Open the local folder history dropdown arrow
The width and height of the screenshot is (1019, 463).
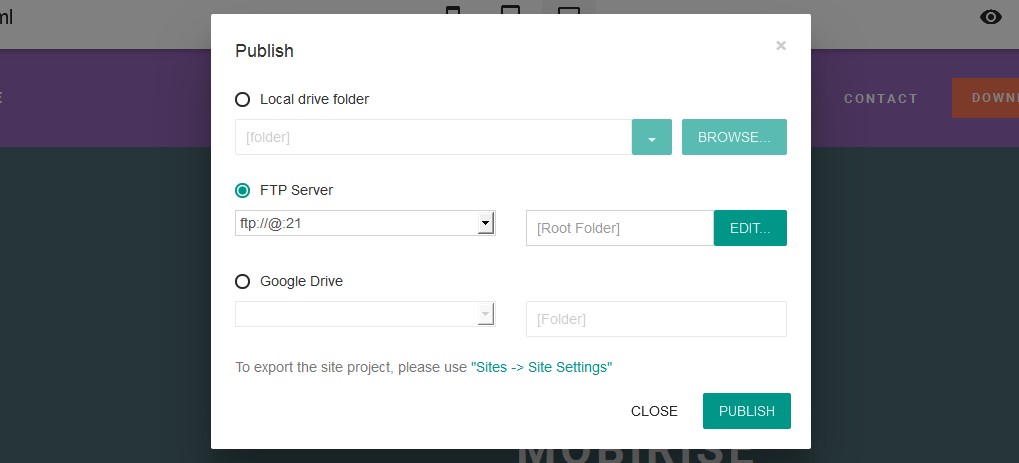[x=651, y=137]
